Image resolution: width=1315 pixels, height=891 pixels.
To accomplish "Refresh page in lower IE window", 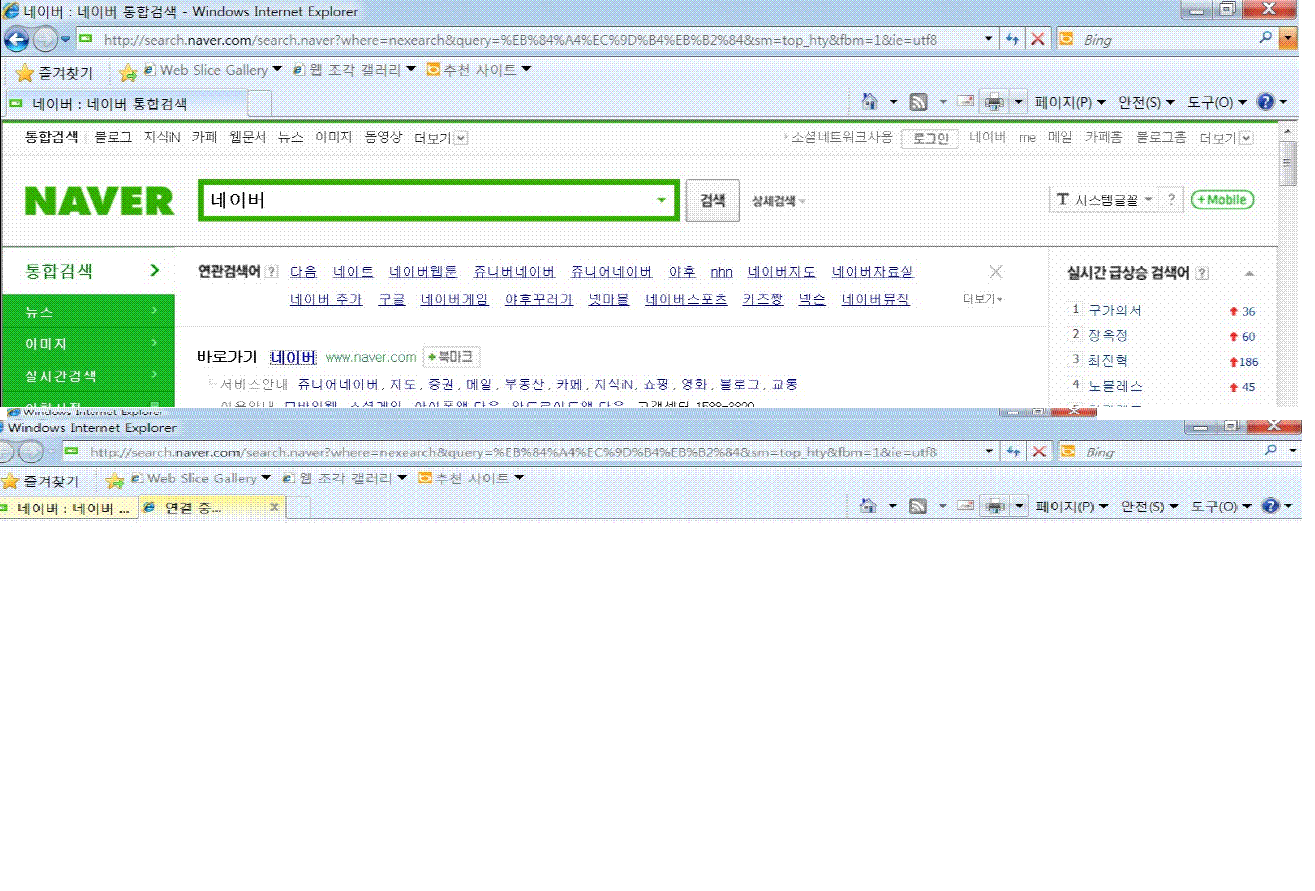I will pyautogui.click(x=1014, y=452).
